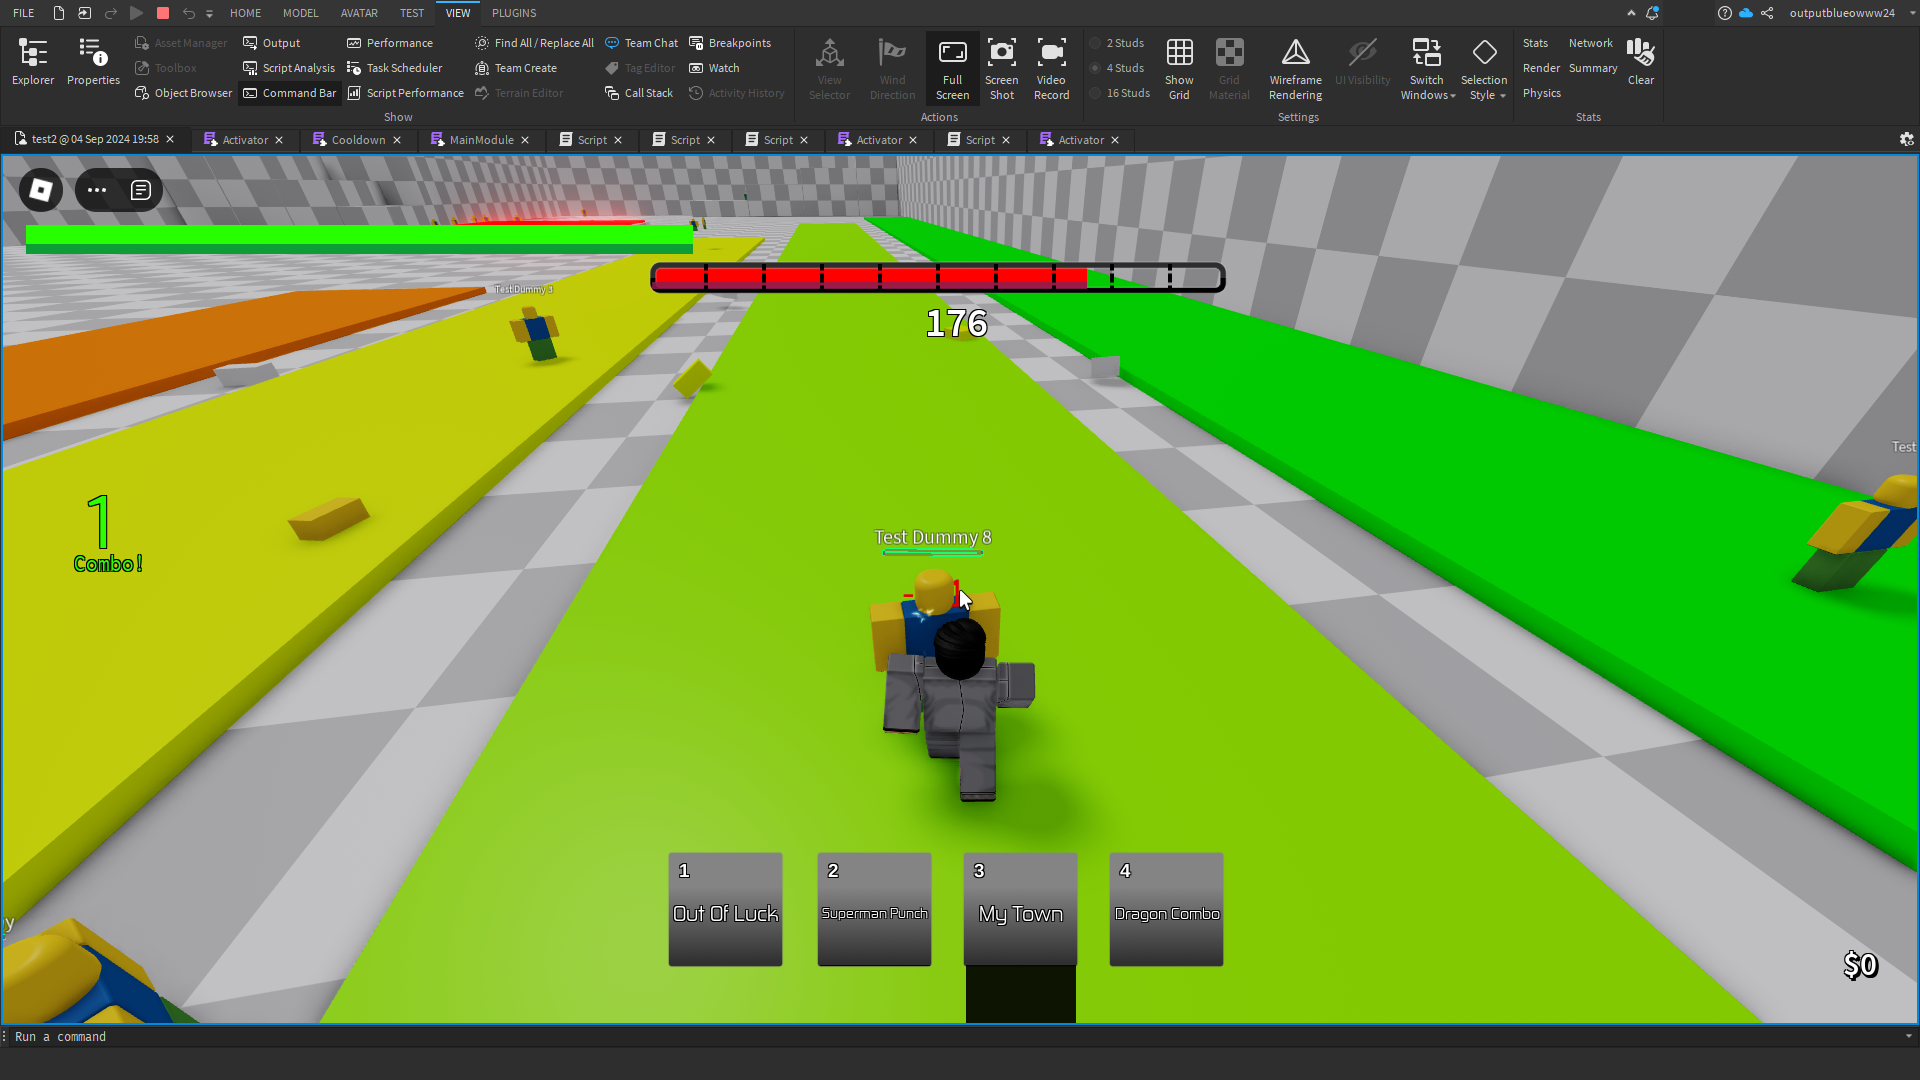Click the Dragon Combo ability button
Viewport: 1920px width, 1080px height.
click(x=1166, y=909)
